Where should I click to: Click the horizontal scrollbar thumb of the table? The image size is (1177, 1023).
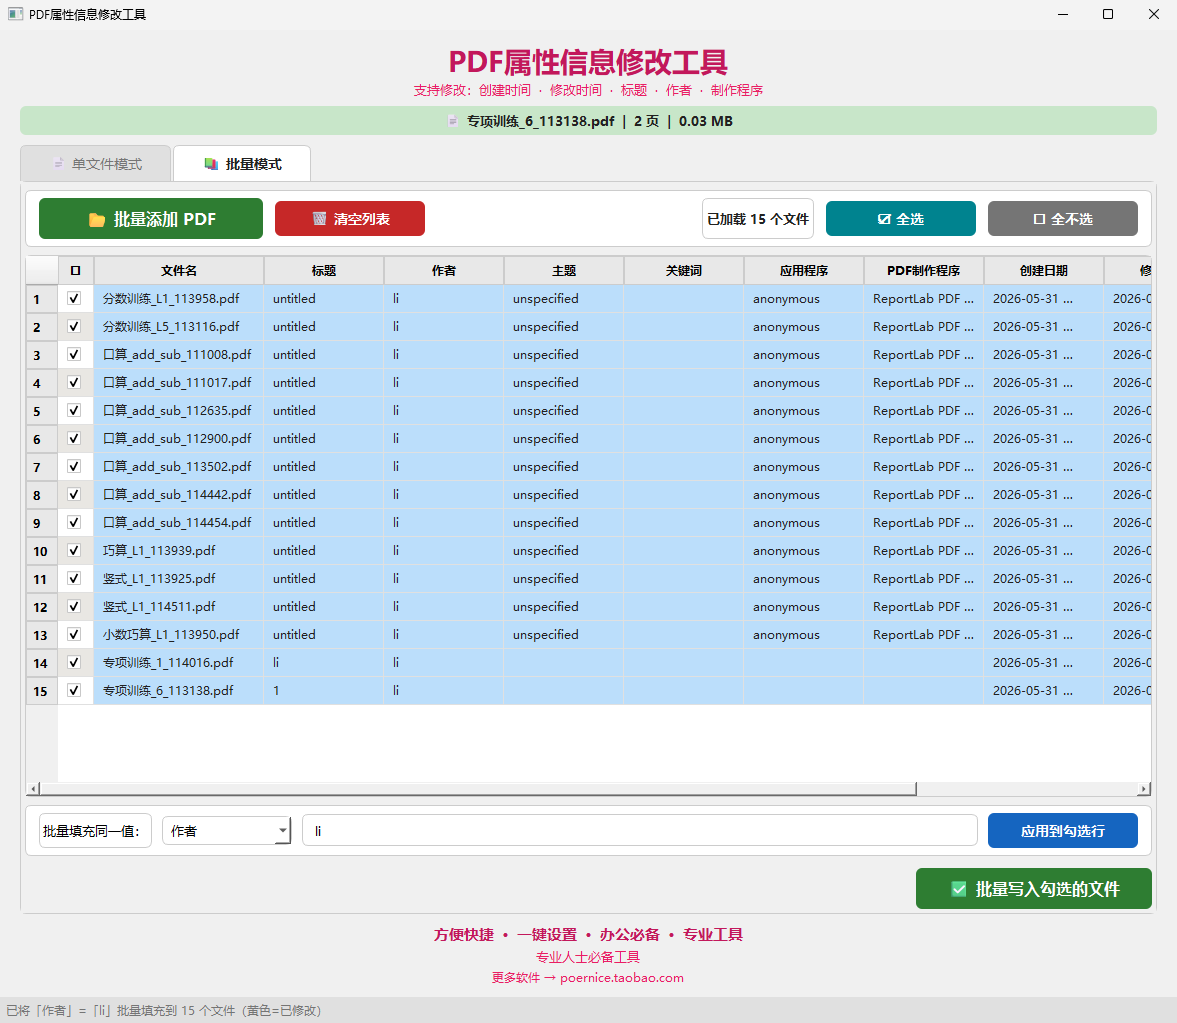point(477,789)
